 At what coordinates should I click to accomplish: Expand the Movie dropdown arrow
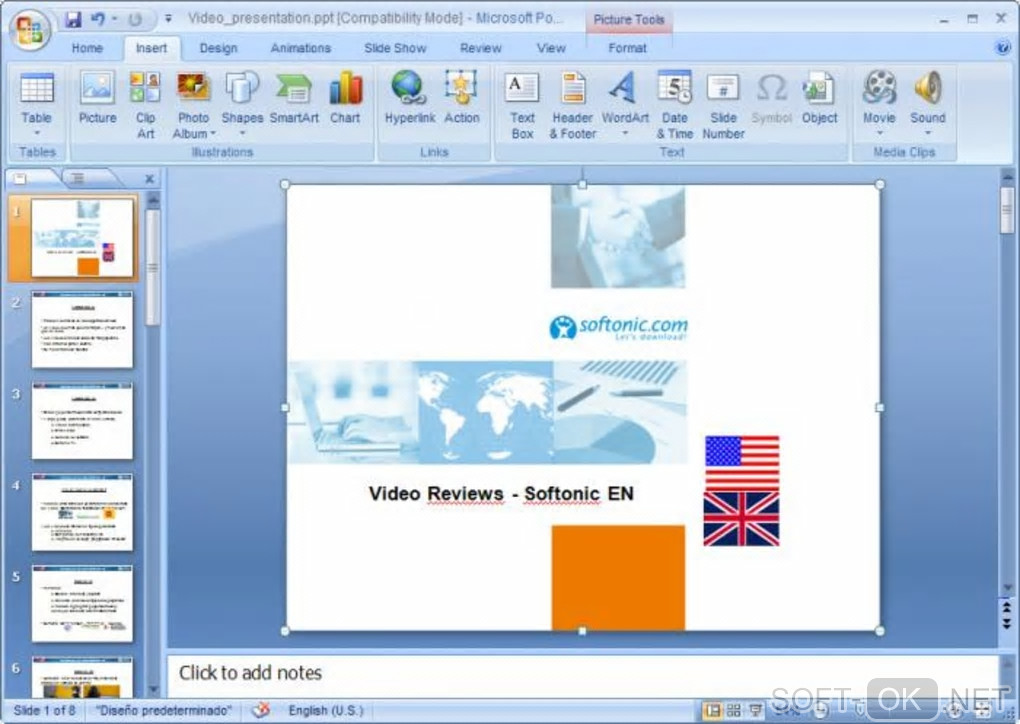(x=879, y=133)
